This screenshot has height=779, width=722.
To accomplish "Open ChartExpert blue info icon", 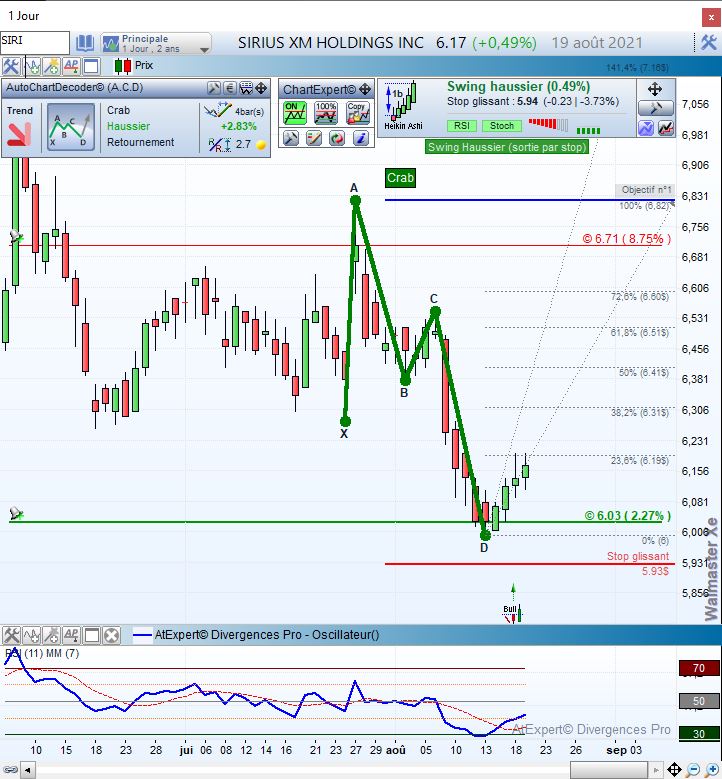I will [361, 138].
